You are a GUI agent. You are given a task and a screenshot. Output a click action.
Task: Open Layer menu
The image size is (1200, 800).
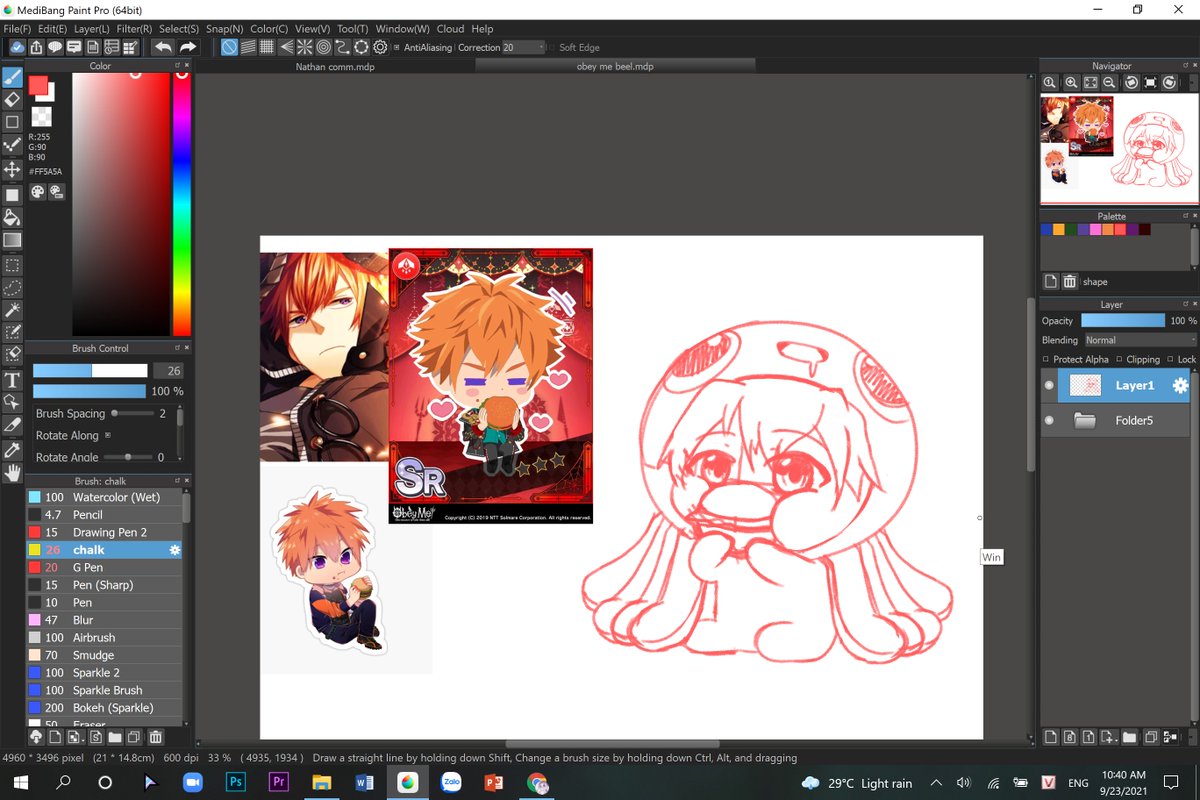92,29
